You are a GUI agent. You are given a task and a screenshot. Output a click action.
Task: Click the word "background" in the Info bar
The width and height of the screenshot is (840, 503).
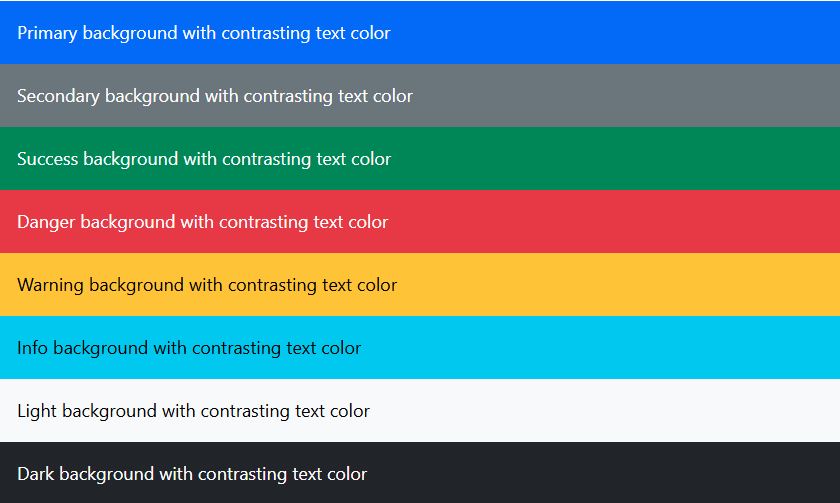[101, 349]
